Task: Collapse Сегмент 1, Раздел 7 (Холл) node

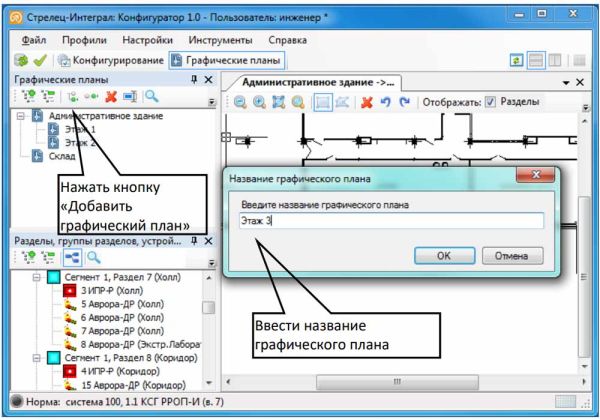Action: click(37, 275)
